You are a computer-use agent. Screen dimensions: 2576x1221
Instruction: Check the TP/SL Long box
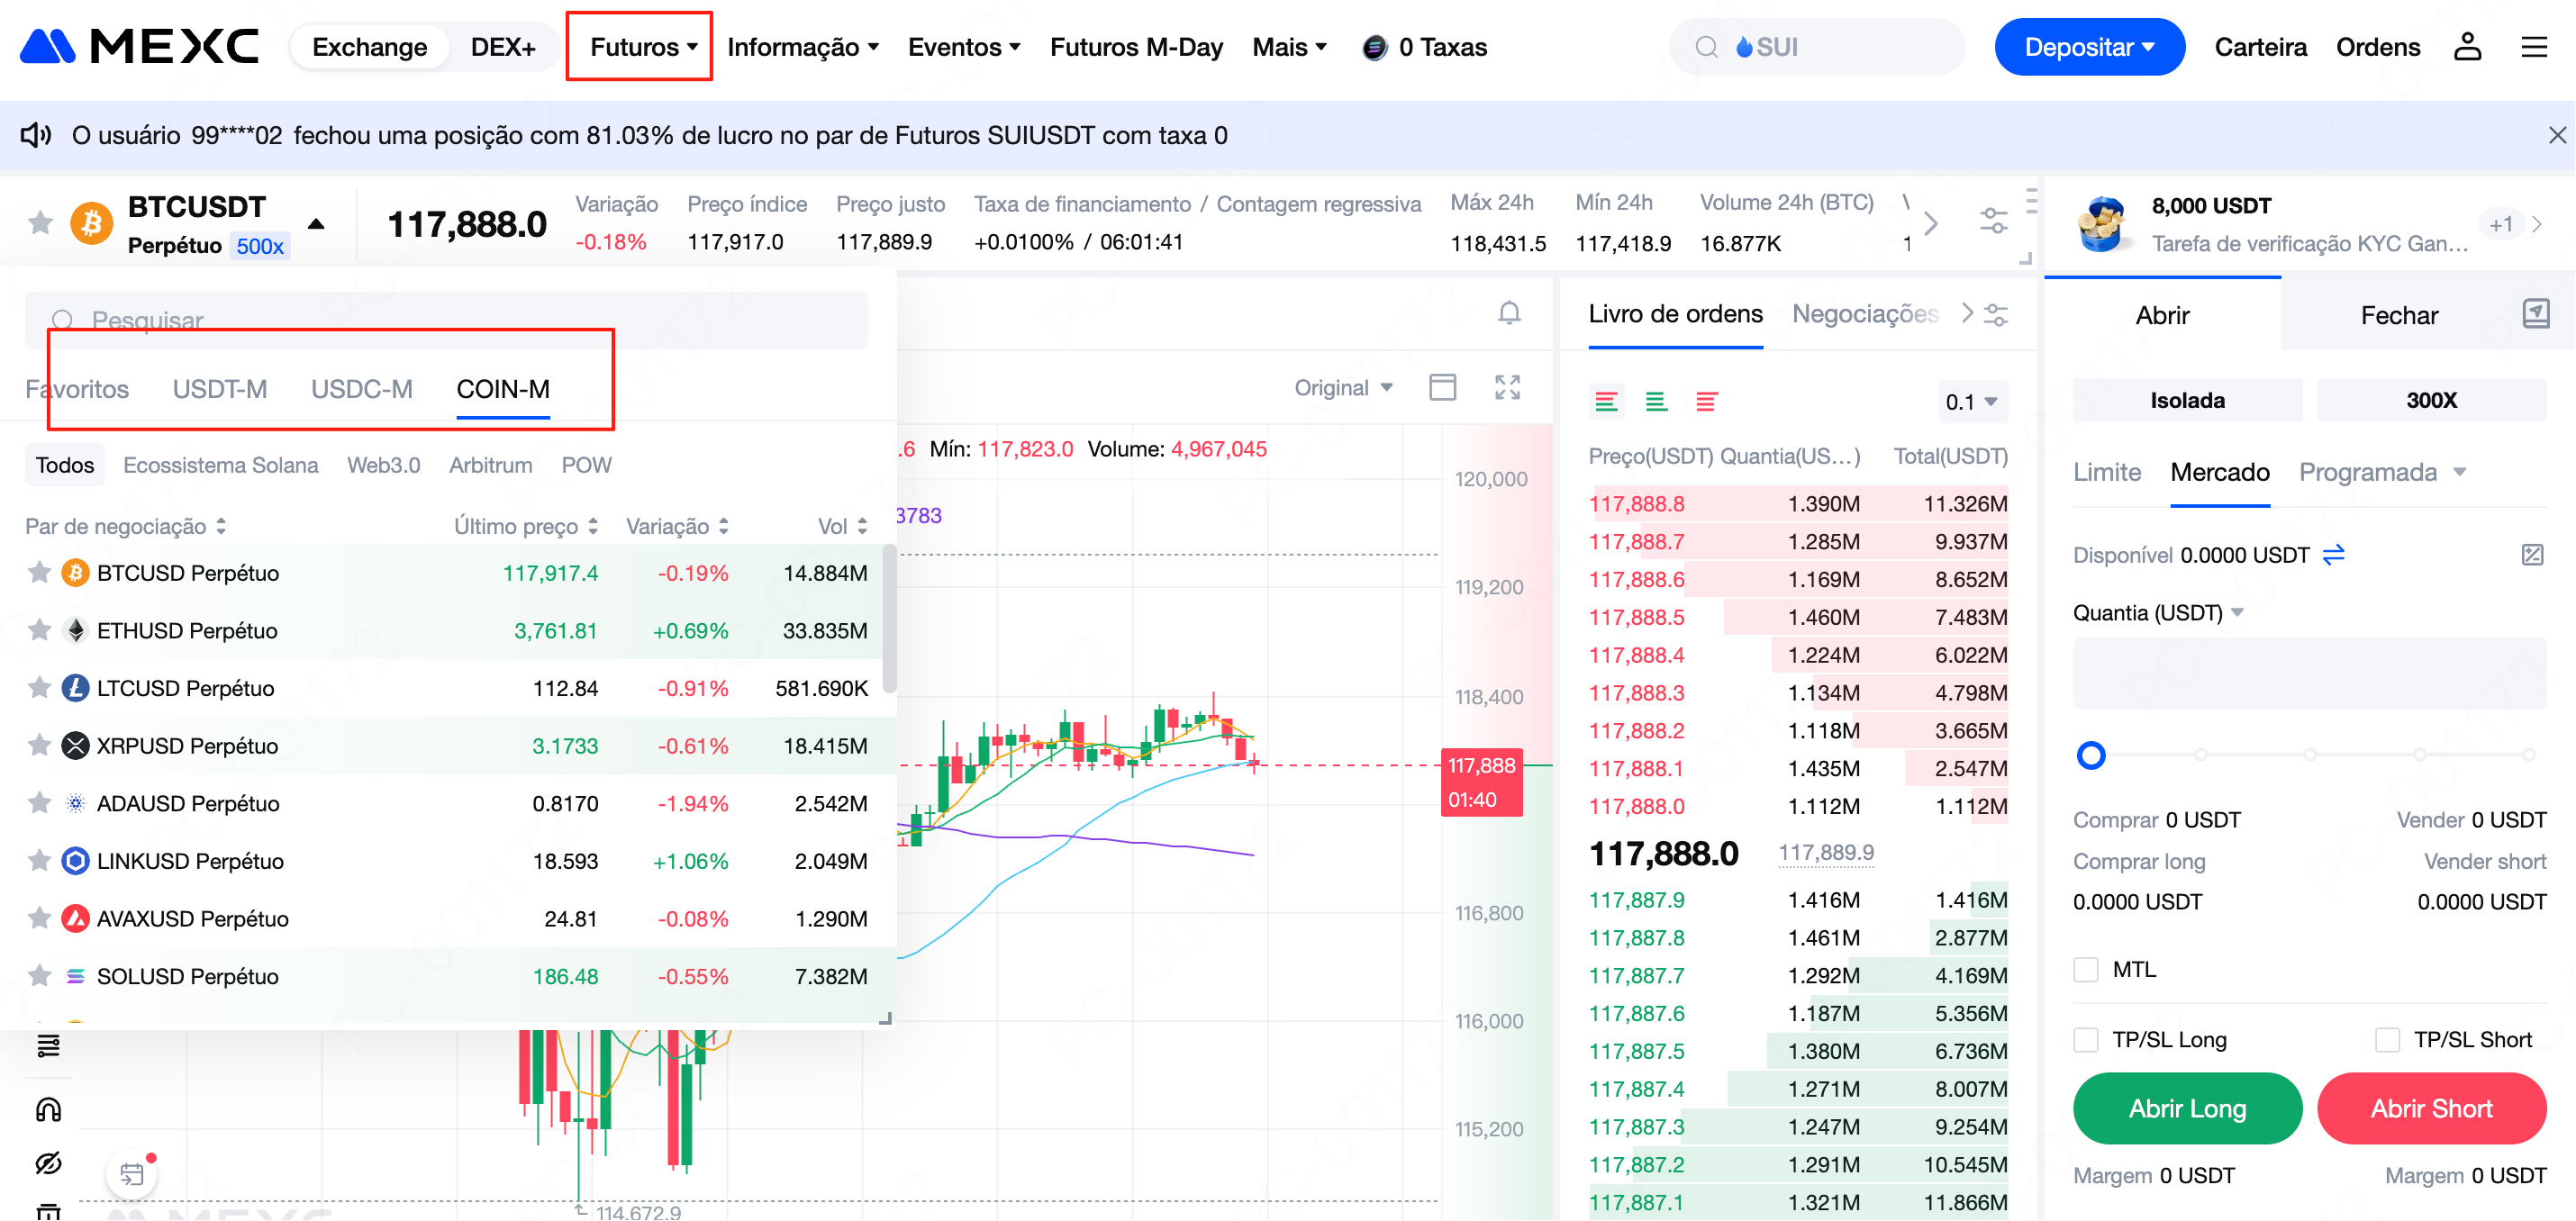pos(2085,1040)
